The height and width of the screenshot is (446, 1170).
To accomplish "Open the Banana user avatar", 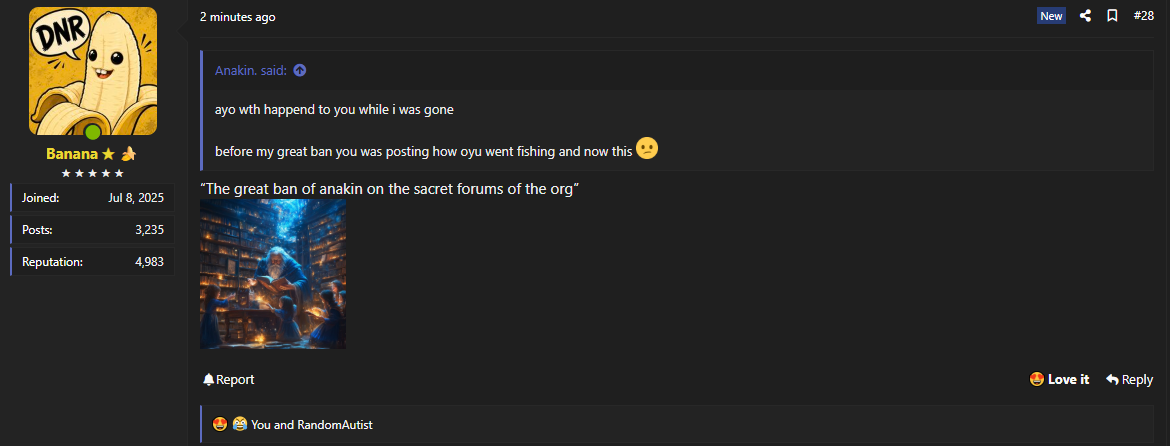I will [93, 72].
